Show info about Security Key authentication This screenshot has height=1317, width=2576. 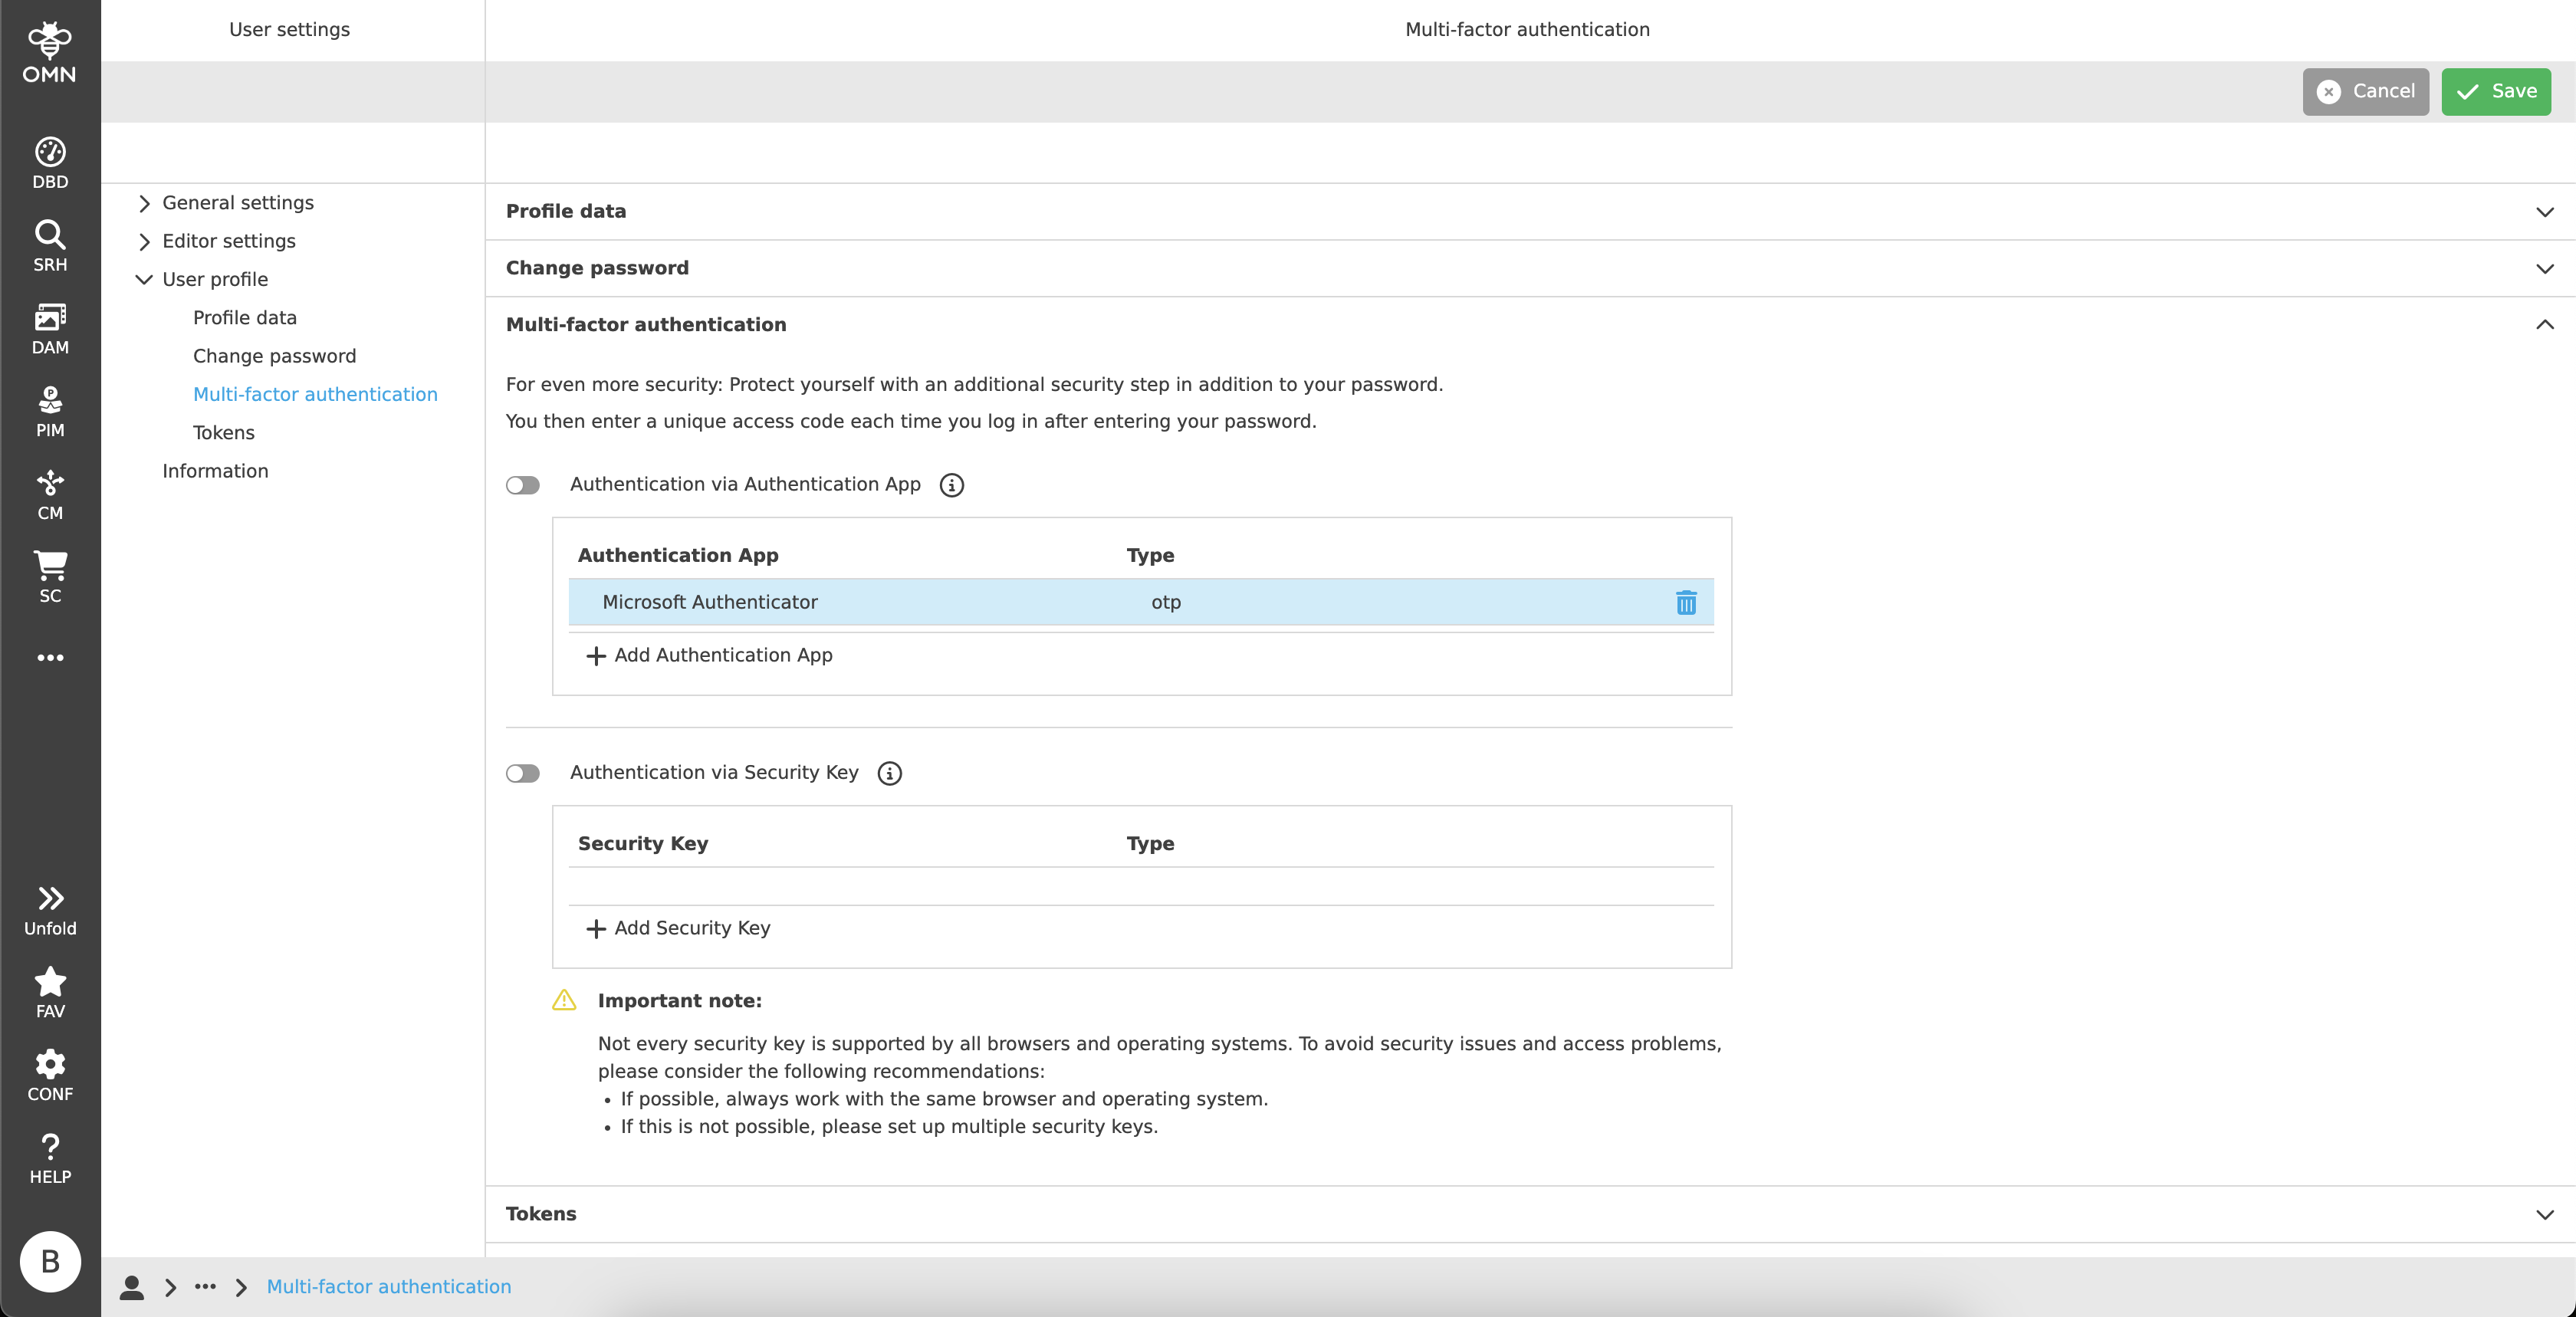[888, 773]
